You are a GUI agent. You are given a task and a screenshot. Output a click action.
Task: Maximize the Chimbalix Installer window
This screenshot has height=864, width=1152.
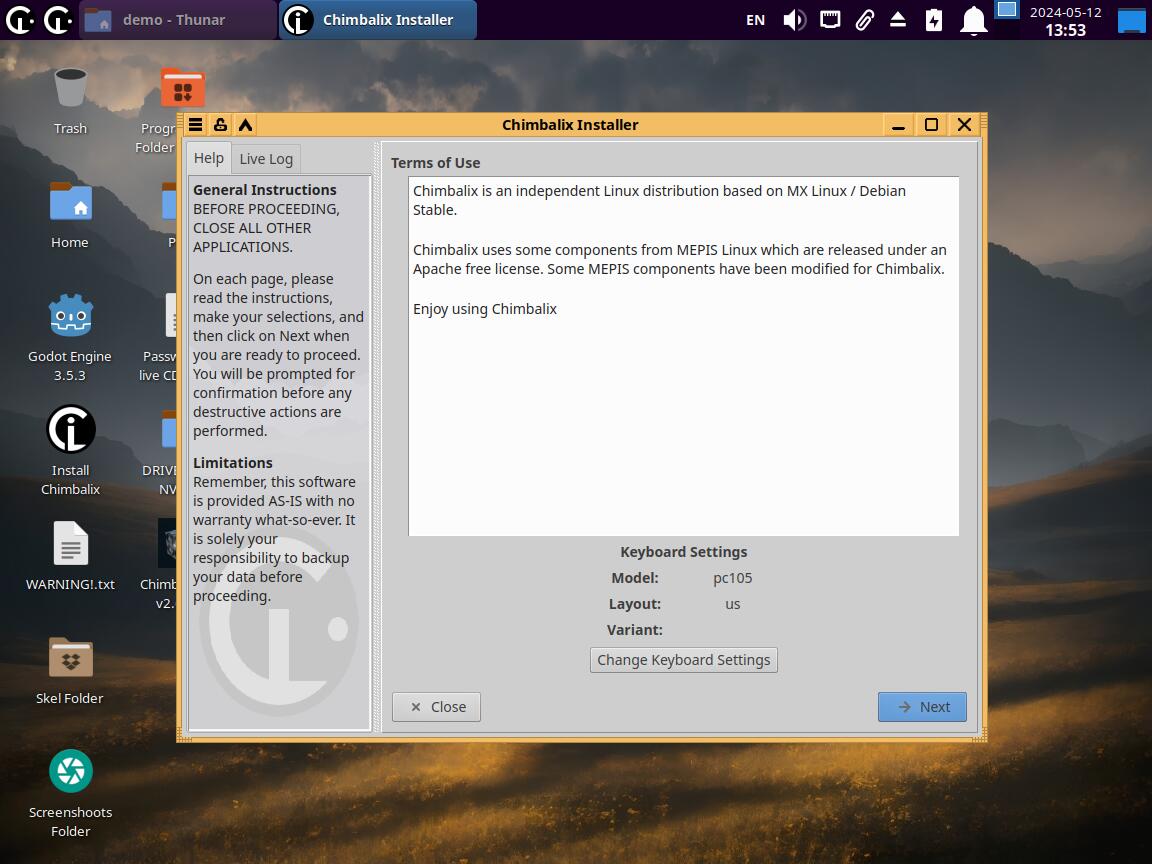[x=931, y=125]
